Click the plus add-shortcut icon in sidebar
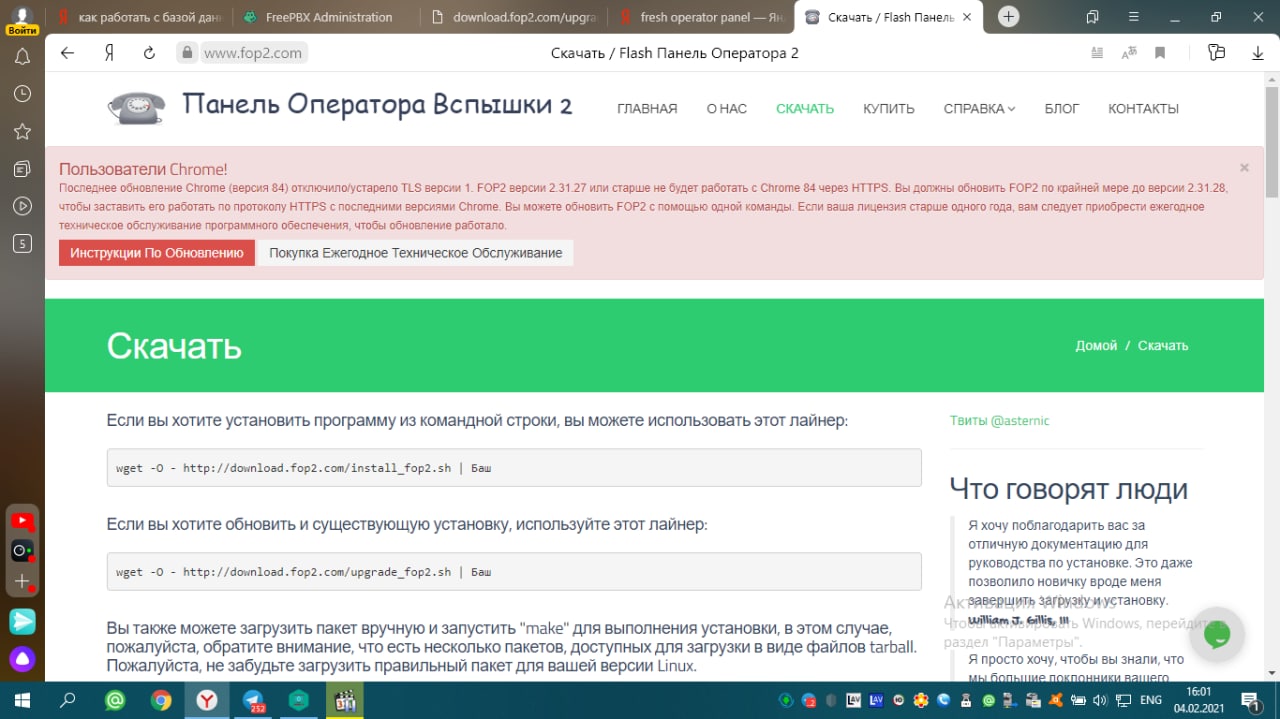The height and width of the screenshot is (719, 1280). point(22,581)
